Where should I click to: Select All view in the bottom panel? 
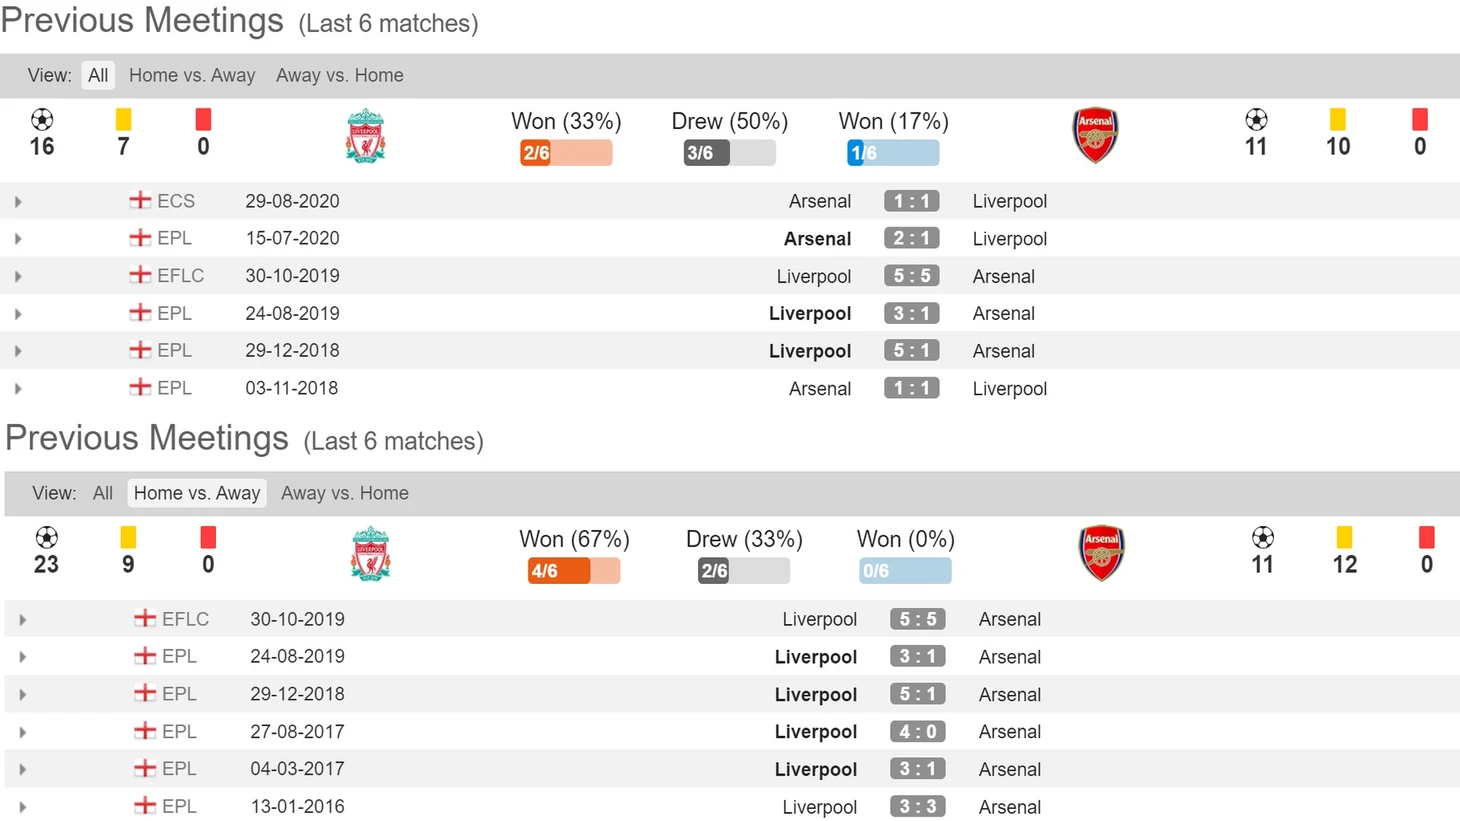tap(103, 493)
